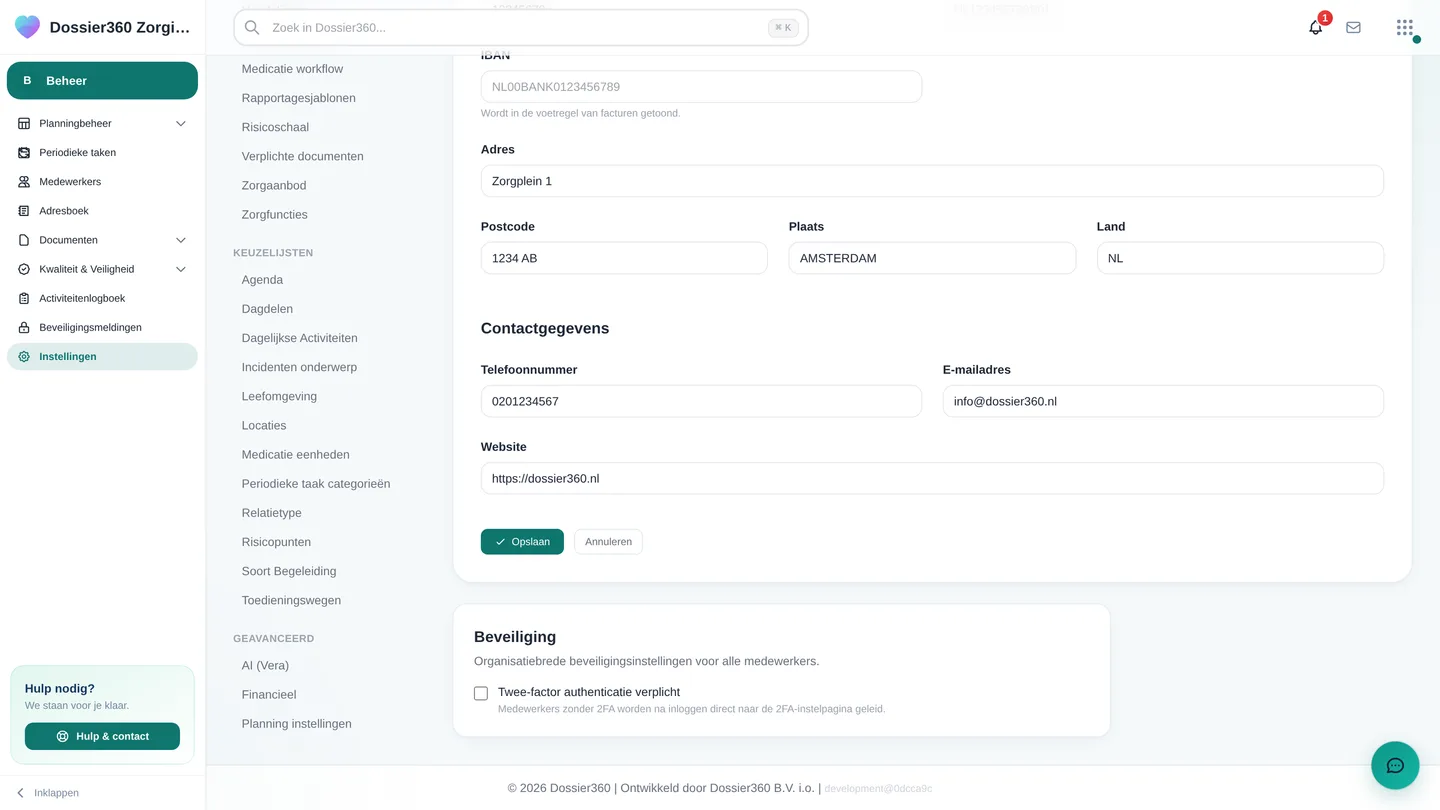1440x810 pixels.
Task: Open the chat bubble widget
Action: tap(1395, 766)
